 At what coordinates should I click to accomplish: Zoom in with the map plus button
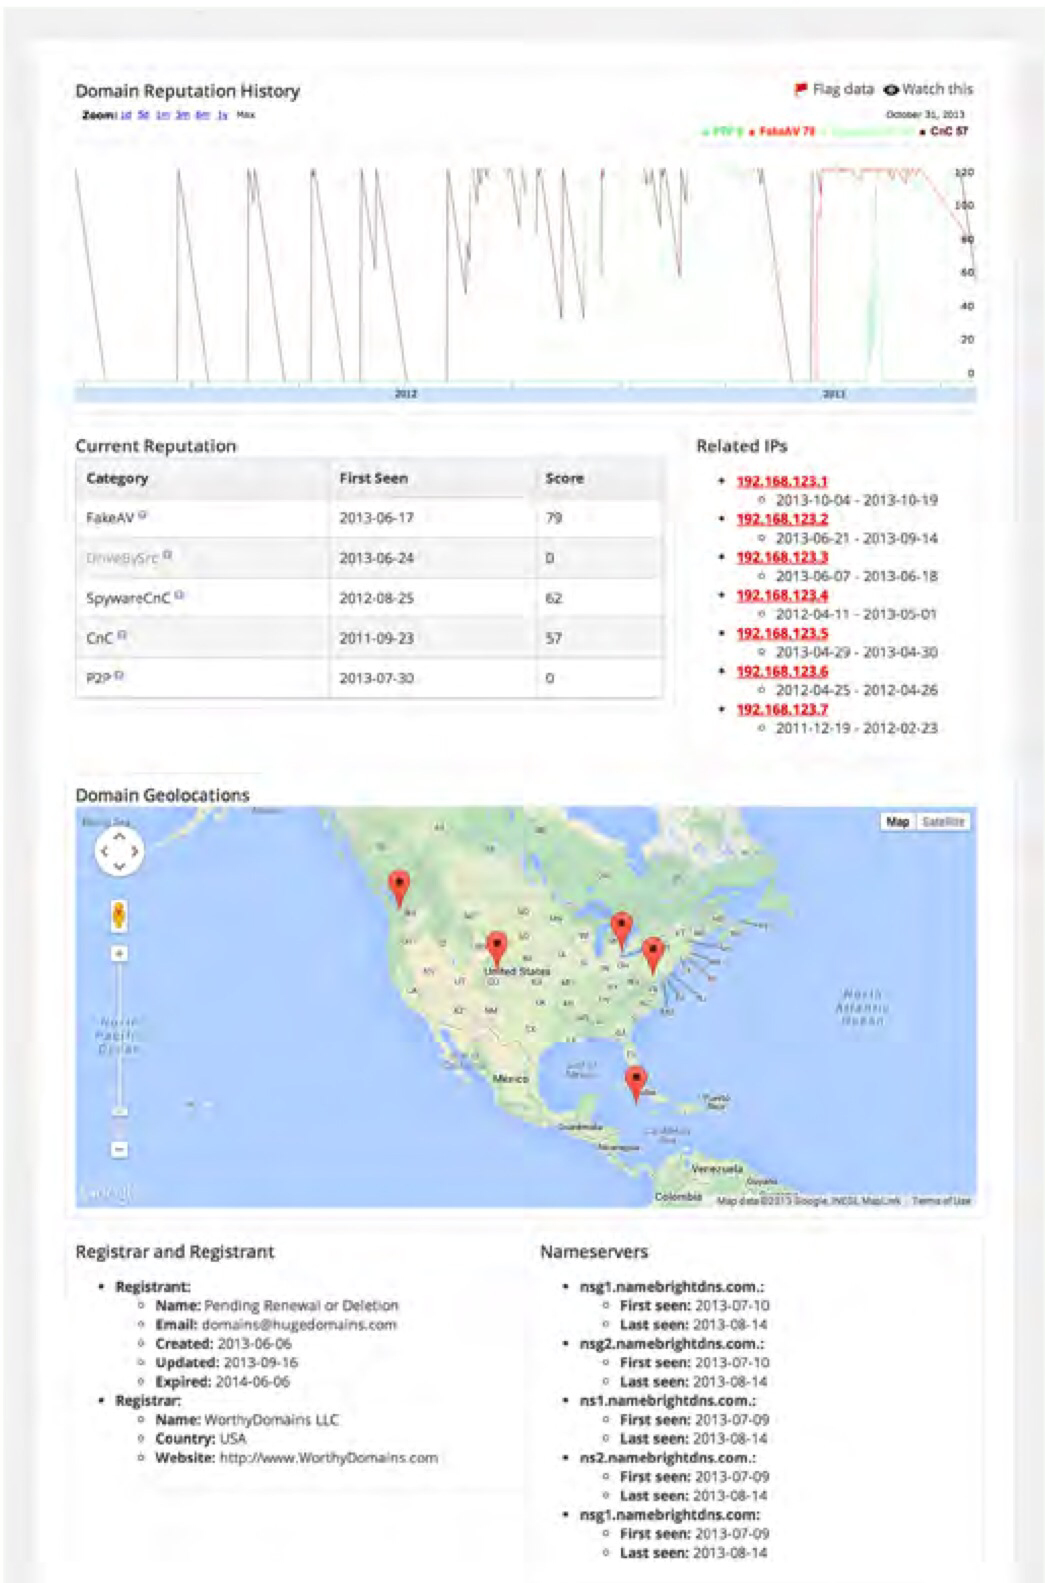[x=119, y=954]
